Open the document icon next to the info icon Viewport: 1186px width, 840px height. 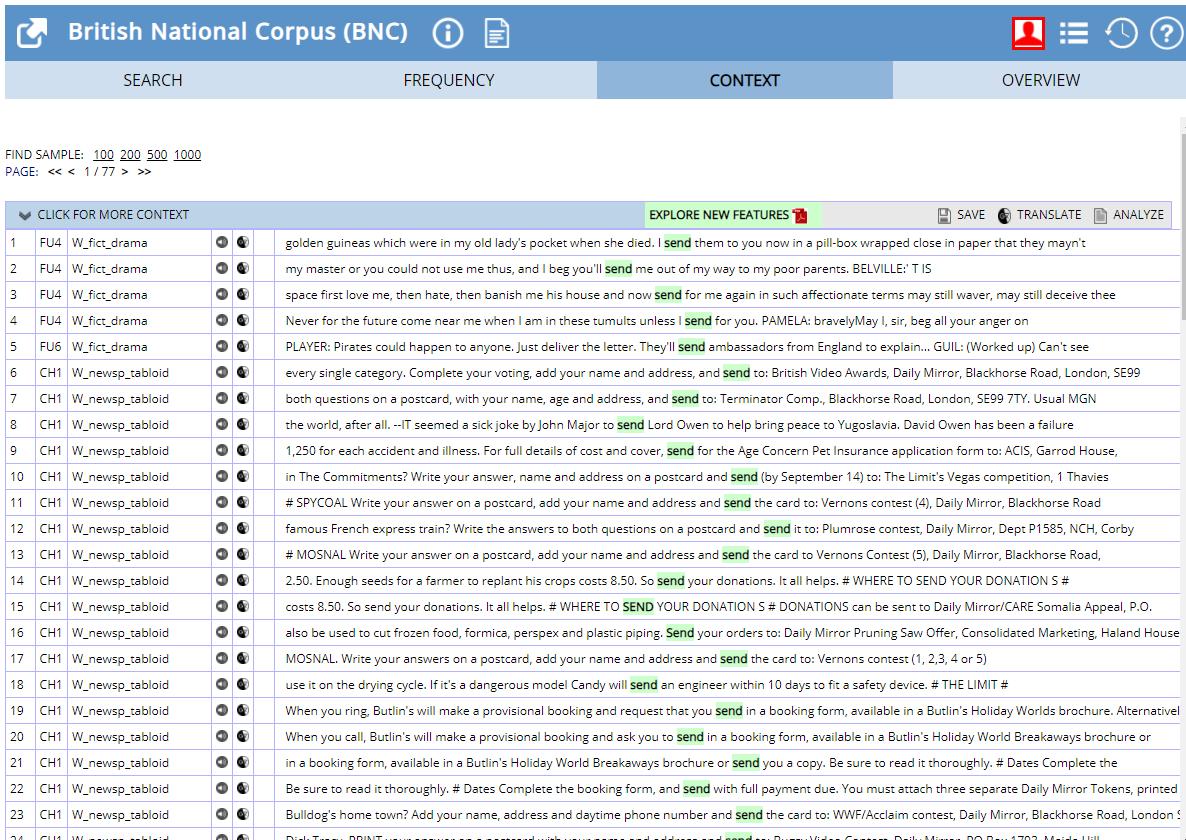pyautogui.click(x=497, y=33)
